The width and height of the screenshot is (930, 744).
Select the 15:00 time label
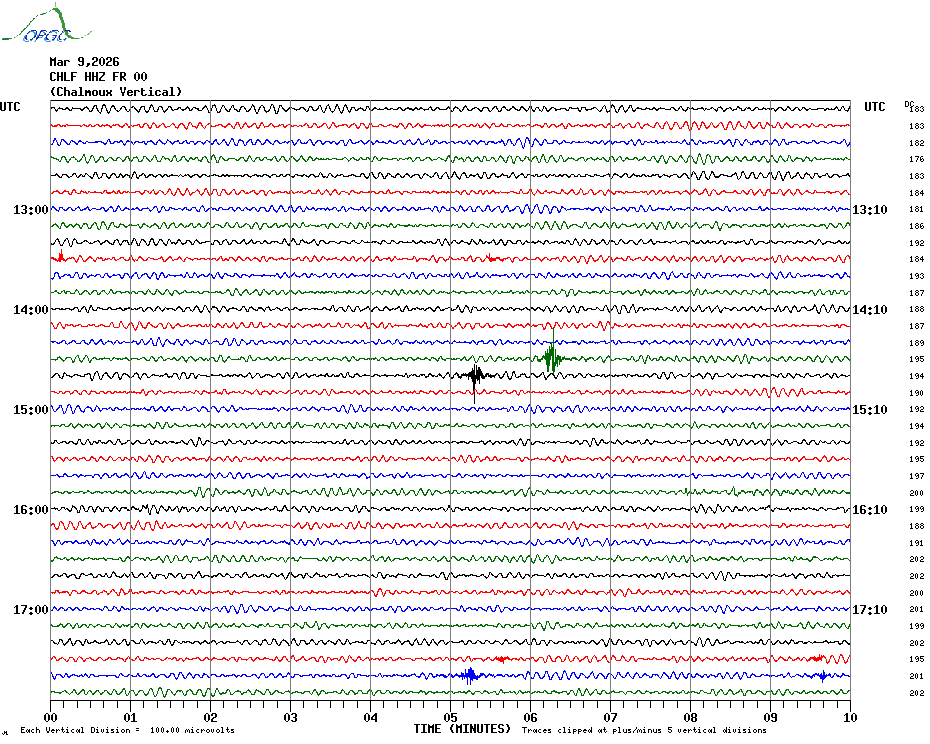[x=31, y=410]
